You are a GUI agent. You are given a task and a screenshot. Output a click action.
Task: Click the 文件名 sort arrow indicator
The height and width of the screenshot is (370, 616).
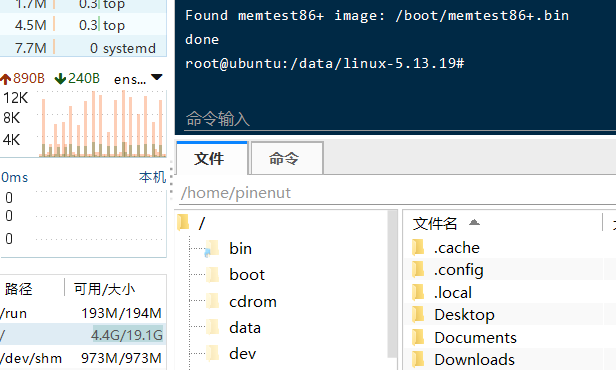(474, 222)
